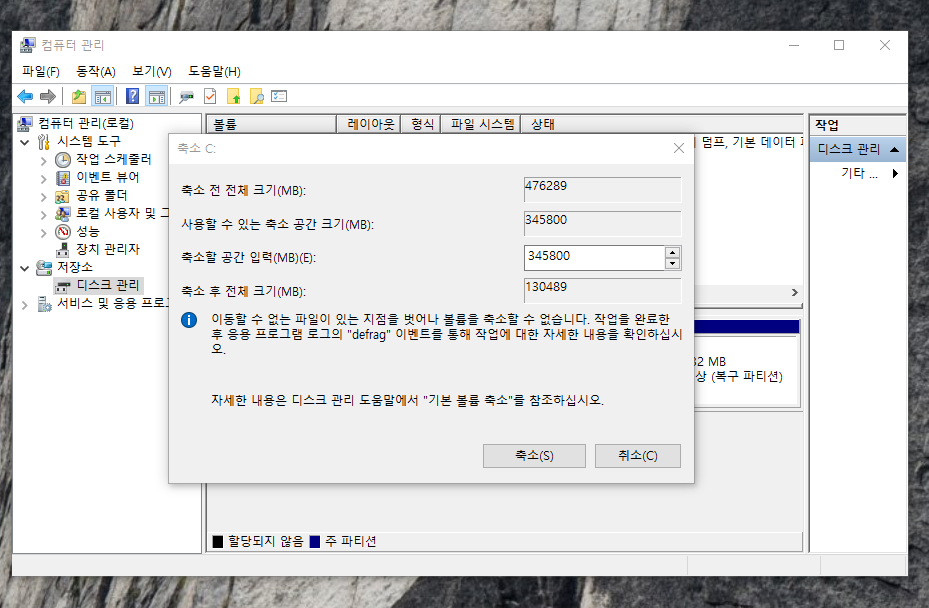This screenshot has width=929, height=608.
Task: Select 작업 스케줄러 in the tree
Action: [114, 159]
